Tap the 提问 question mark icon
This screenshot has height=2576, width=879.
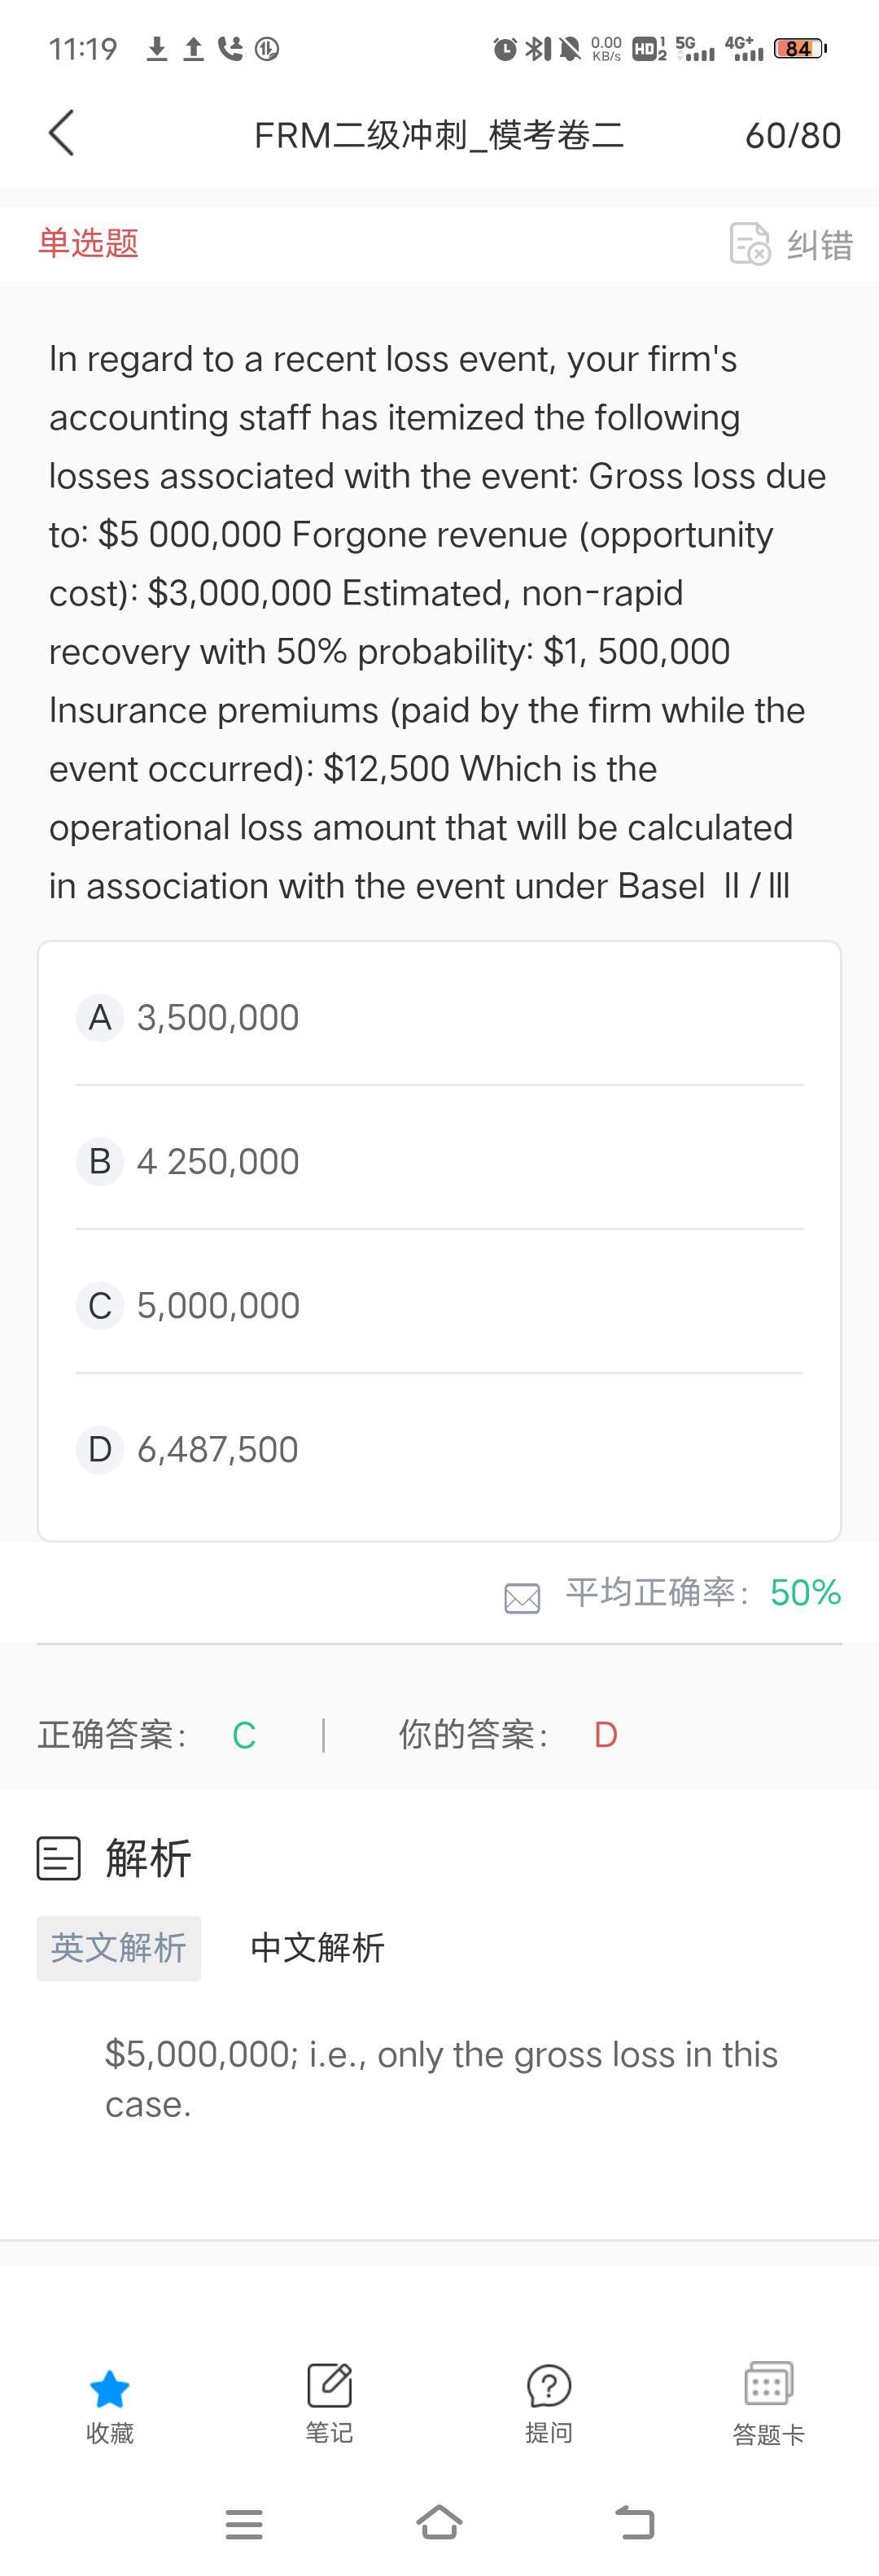click(x=549, y=2386)
